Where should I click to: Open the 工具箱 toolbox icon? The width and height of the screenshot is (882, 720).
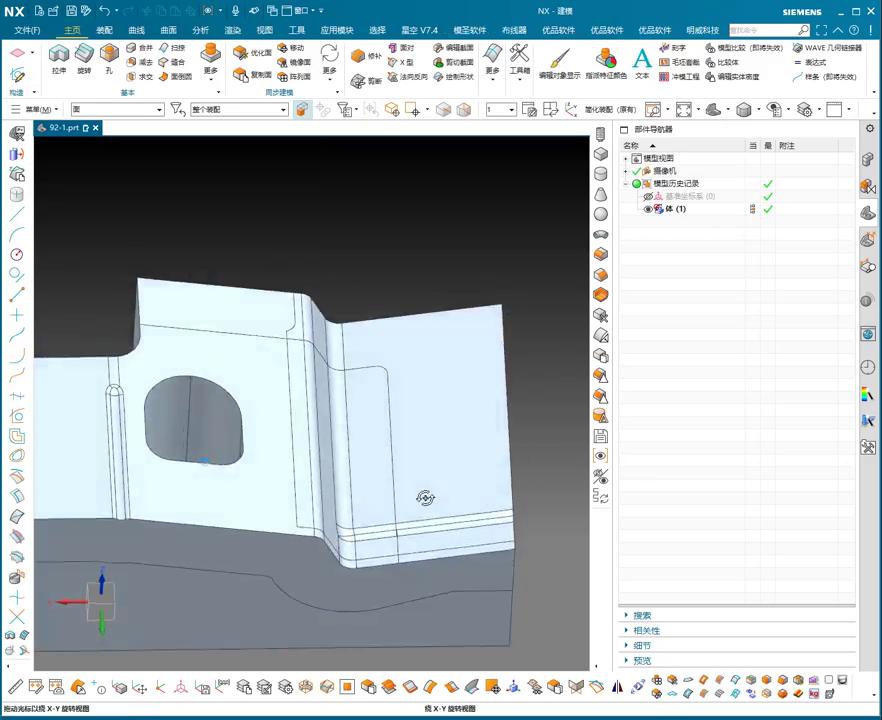[x=519, y=55]
